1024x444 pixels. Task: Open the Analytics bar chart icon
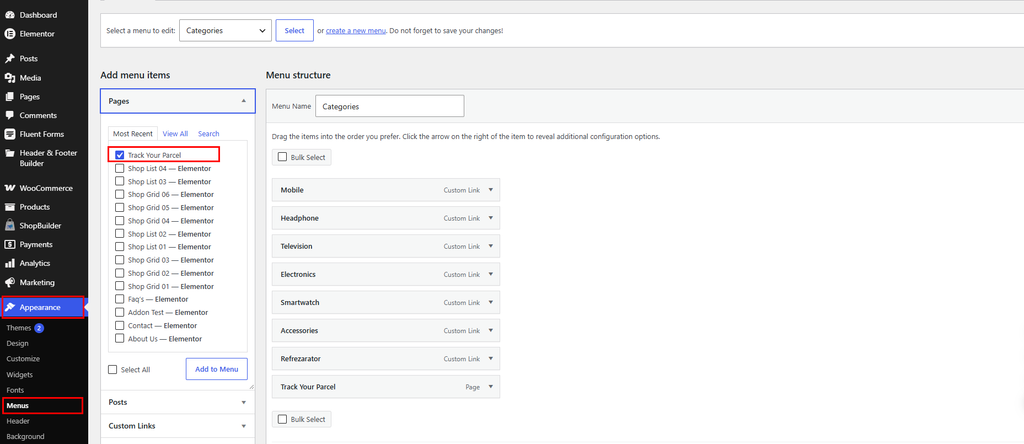coord(10,263)
